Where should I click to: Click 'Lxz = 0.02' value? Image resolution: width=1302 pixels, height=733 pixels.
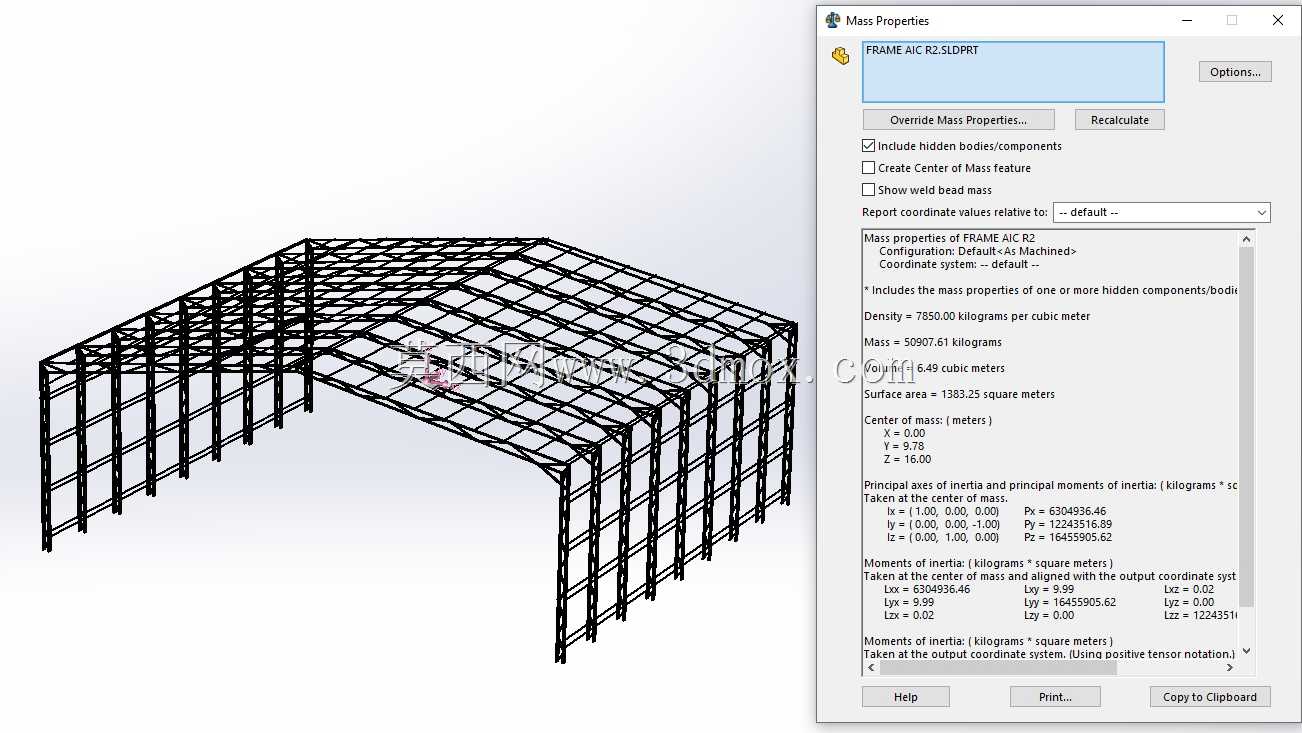(x=1188, y=589)
